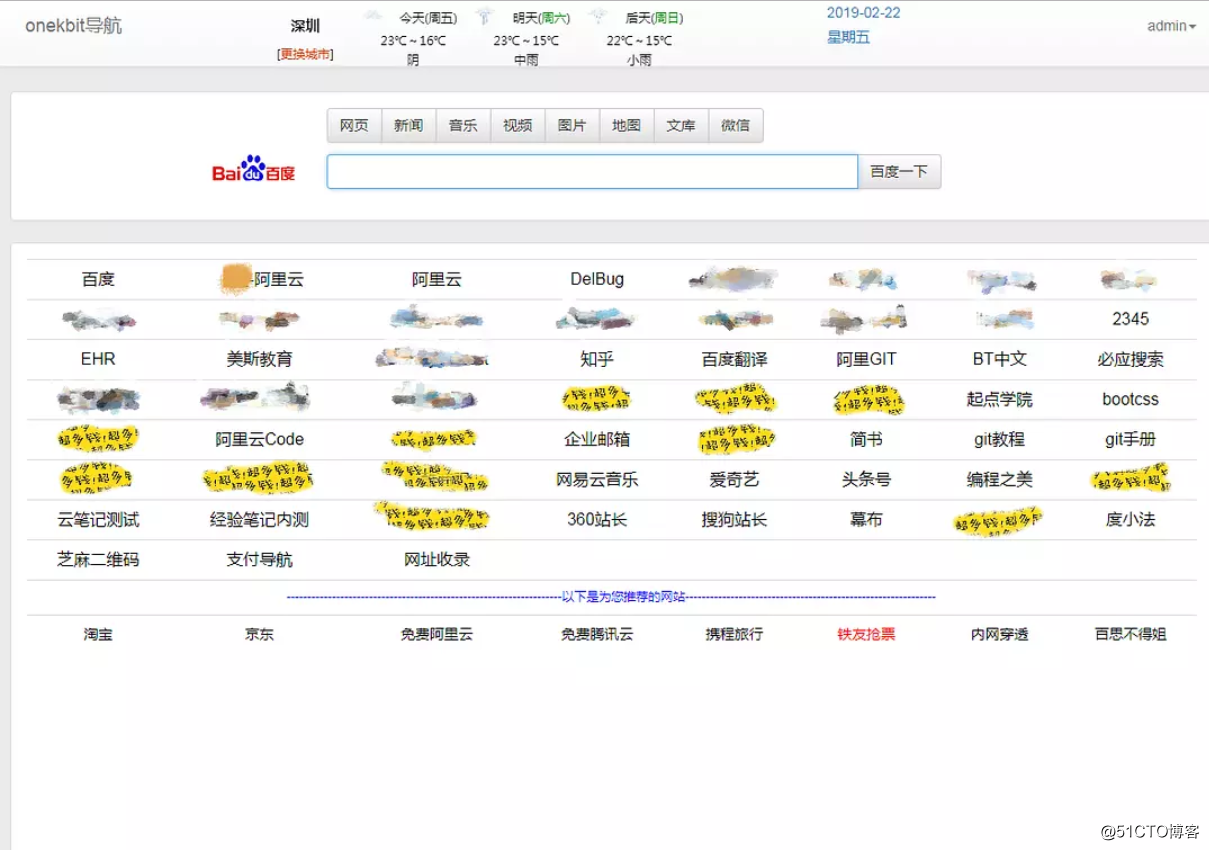This screenshot has height=850, width=1209.
Task: Open the 搜狗站长 link
Action: [734, 519]
